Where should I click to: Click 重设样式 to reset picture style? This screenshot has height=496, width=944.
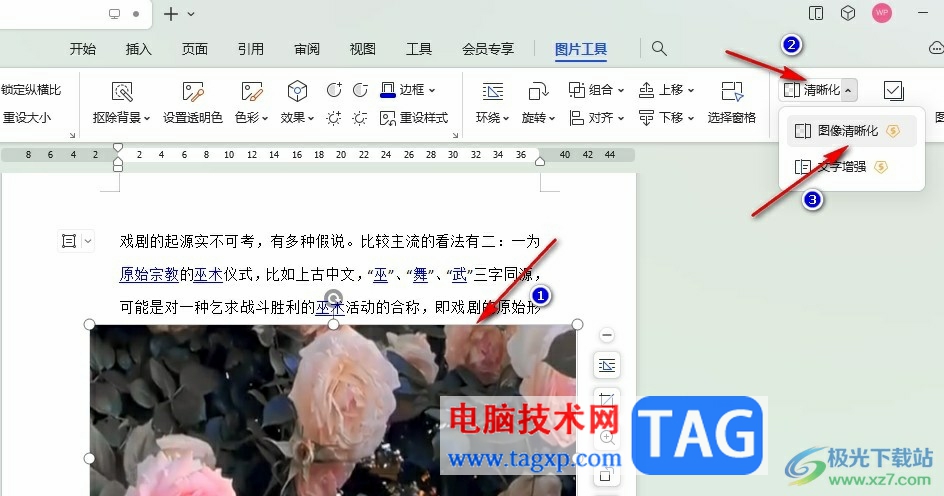tap(414, 118)
